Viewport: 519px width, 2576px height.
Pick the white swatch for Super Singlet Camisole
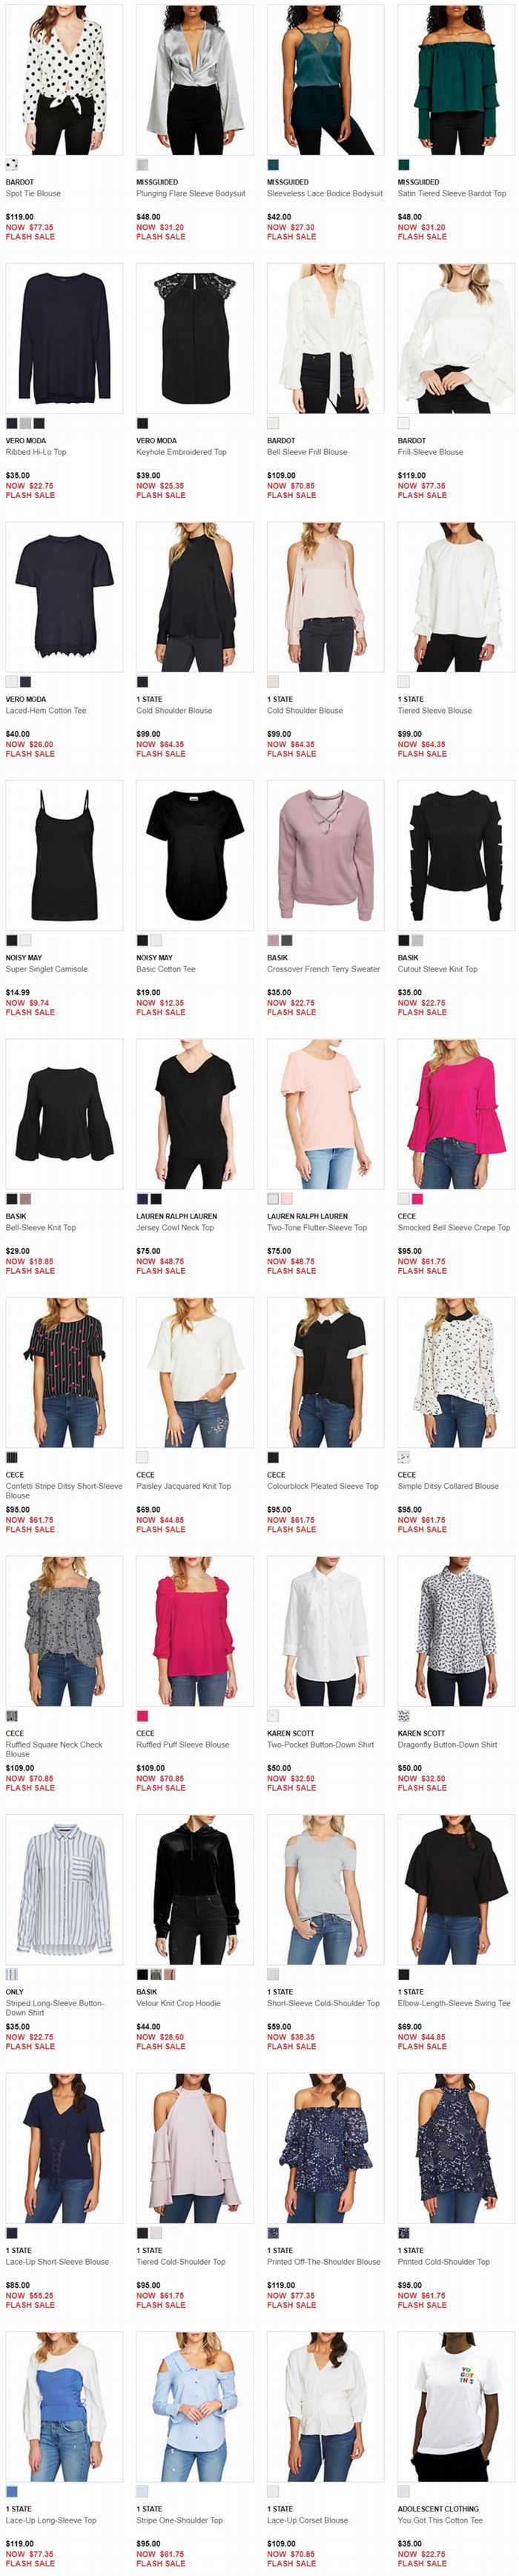[25, 941]
